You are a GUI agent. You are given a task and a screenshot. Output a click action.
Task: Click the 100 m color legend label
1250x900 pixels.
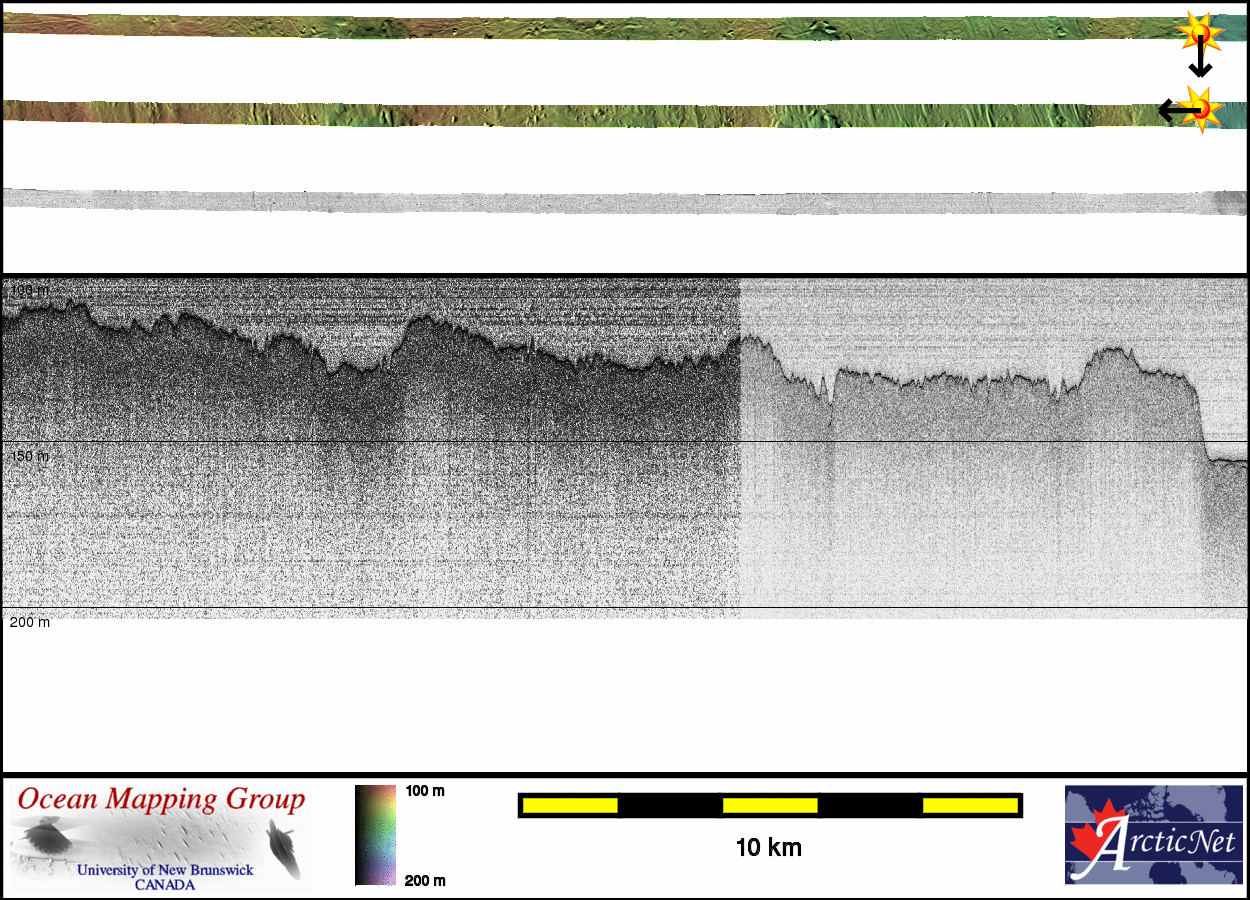tap(425, 791)
